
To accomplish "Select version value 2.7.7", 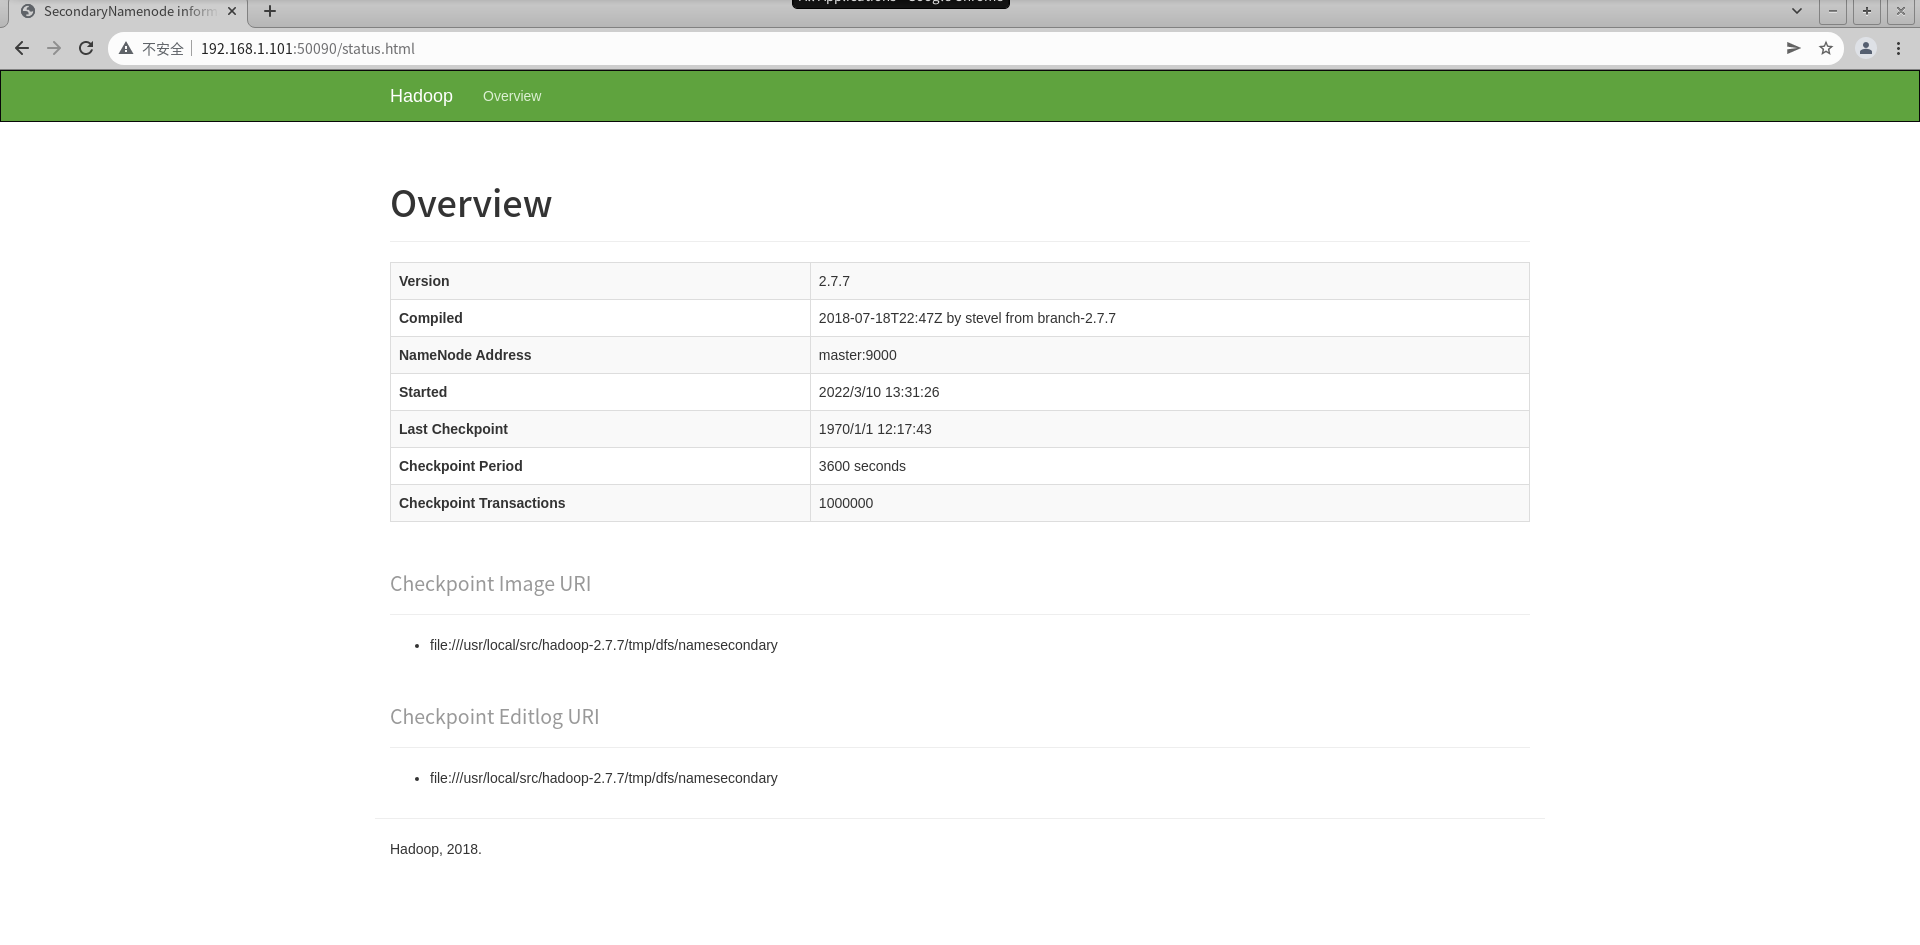I will pyautogui.click(x=834, y=281).
